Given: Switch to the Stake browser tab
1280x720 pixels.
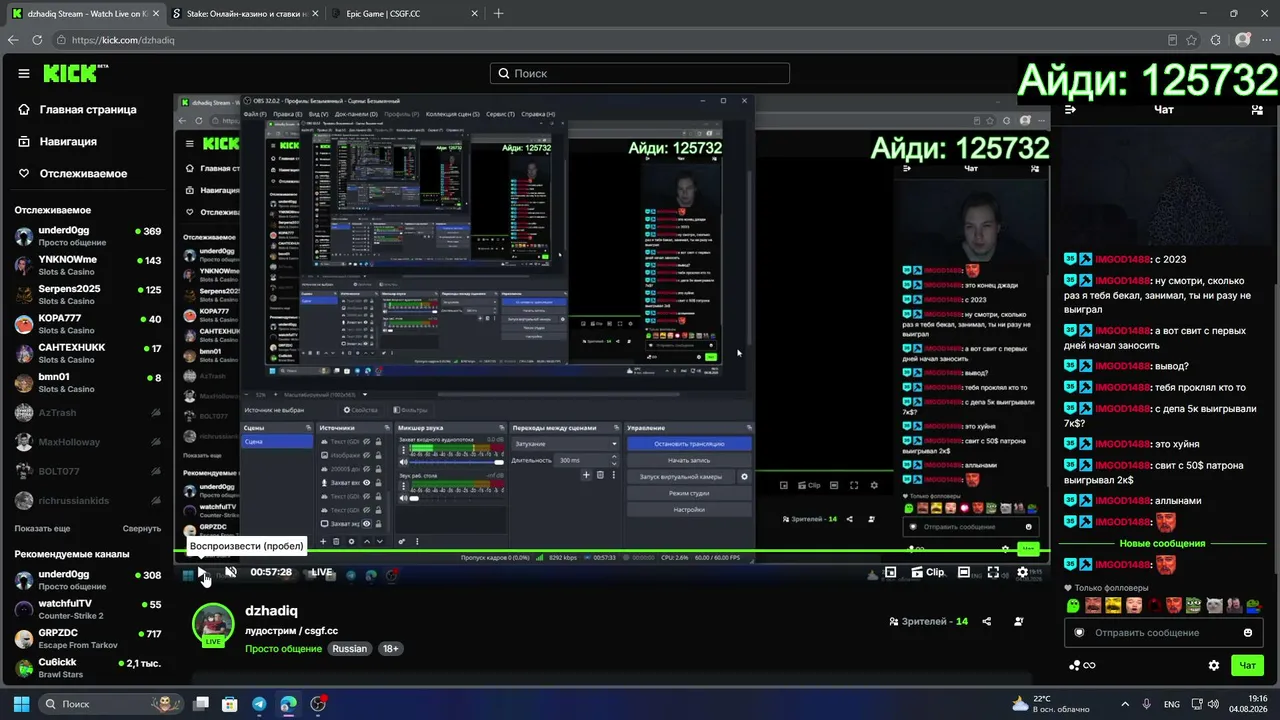Looking at the screenshot, I should pyautogui.click(x=244, y=13).
